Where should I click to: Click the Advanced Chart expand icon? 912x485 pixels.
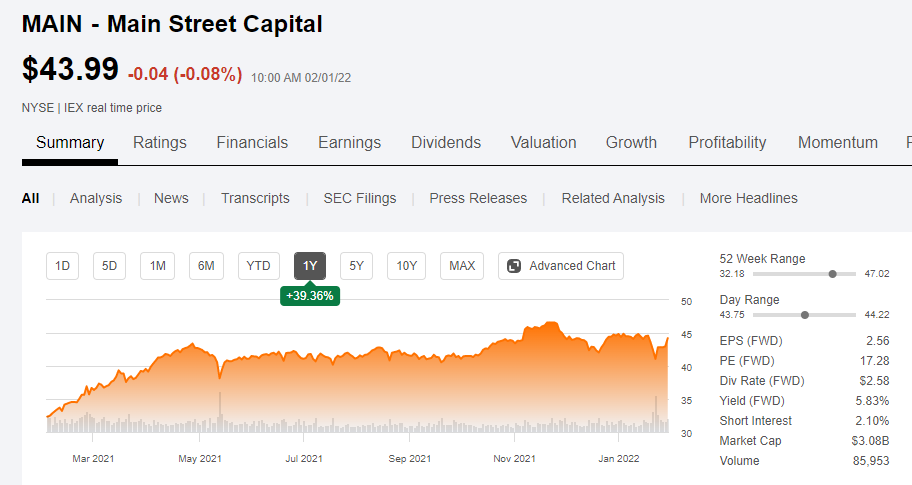pyautogui.click(x=514, y=266)
